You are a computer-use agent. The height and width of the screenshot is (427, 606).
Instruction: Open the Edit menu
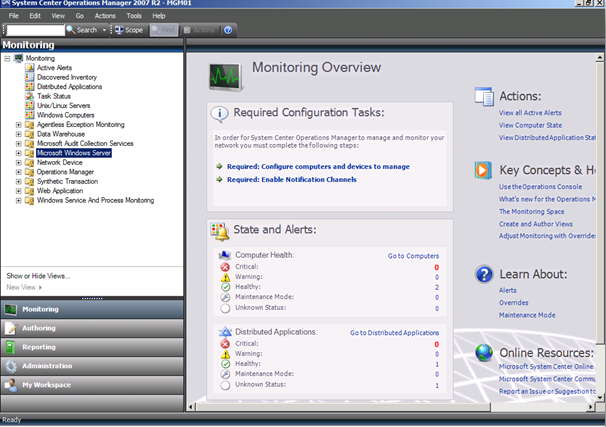(35, 16)
